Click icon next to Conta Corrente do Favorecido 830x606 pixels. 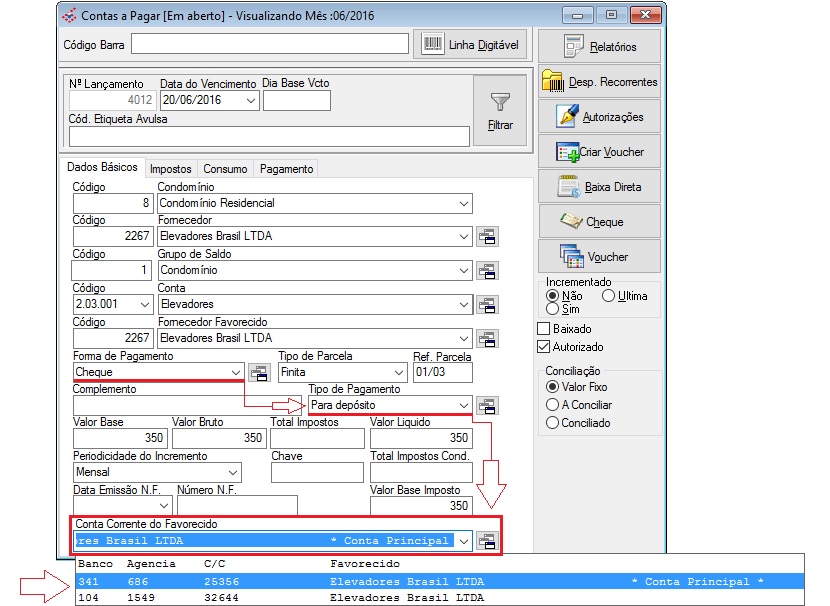point(488,541)
